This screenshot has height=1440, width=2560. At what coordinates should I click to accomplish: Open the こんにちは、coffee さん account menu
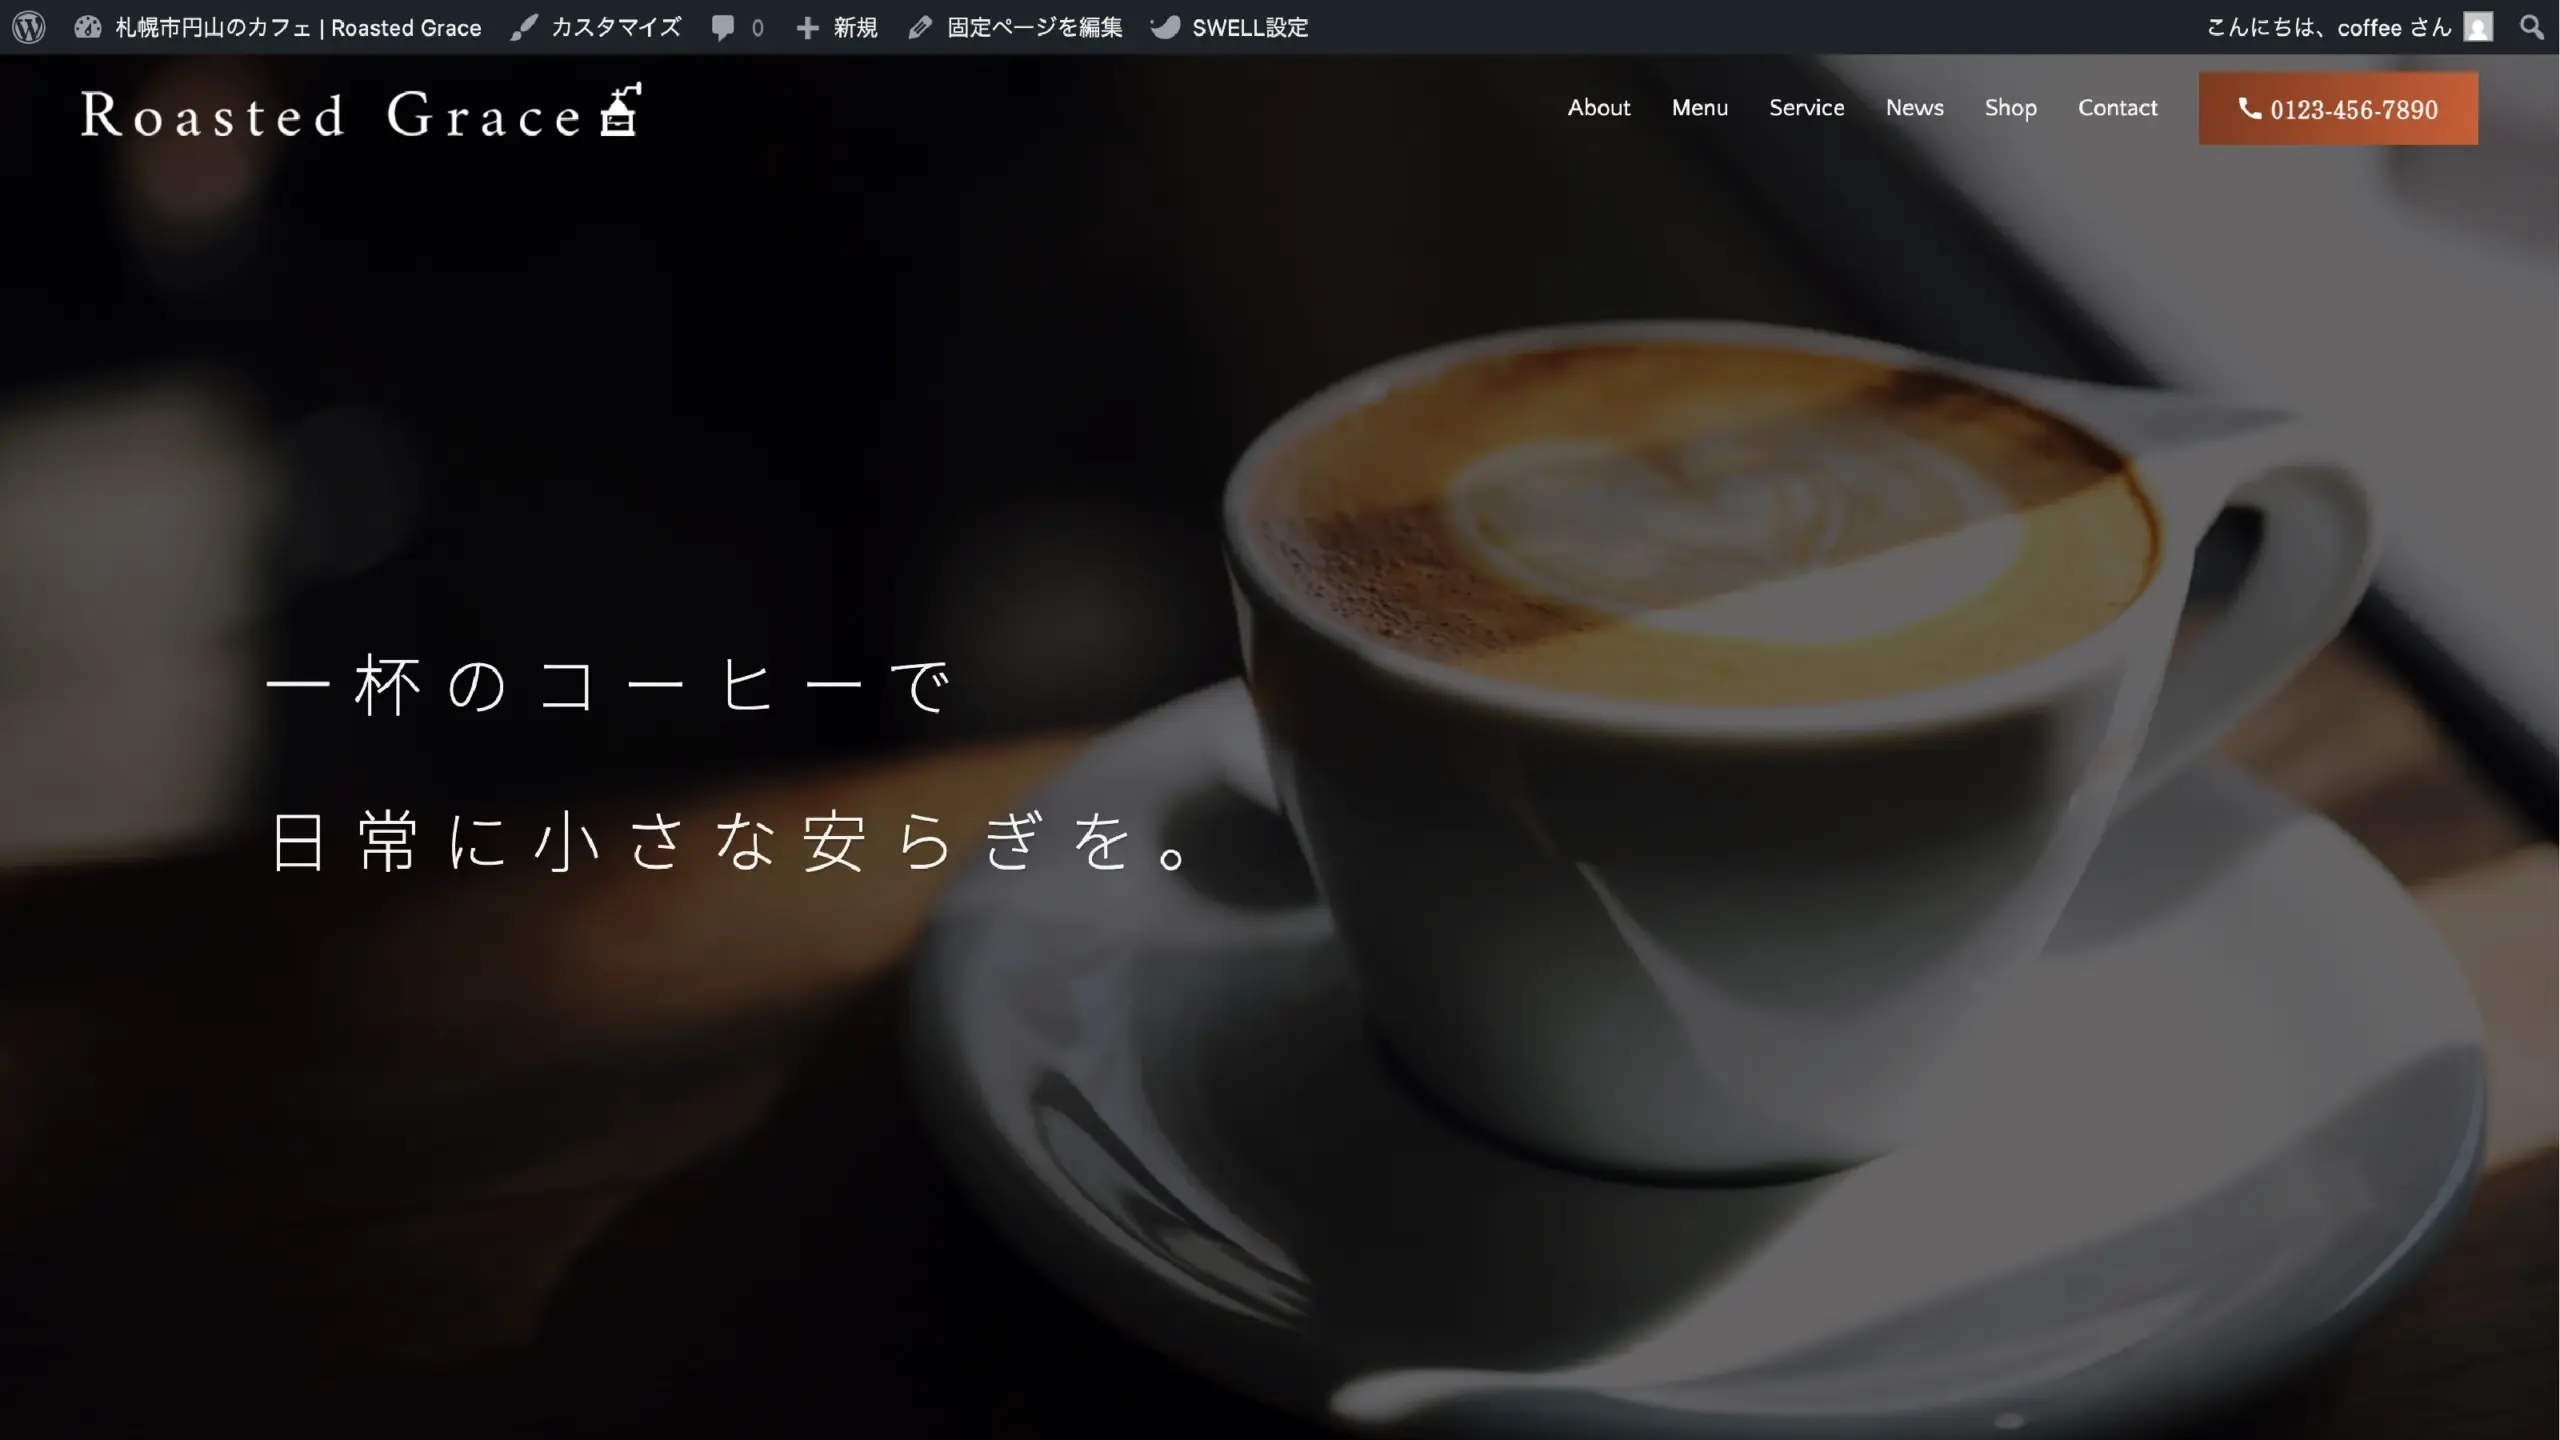coord(2349,27)
